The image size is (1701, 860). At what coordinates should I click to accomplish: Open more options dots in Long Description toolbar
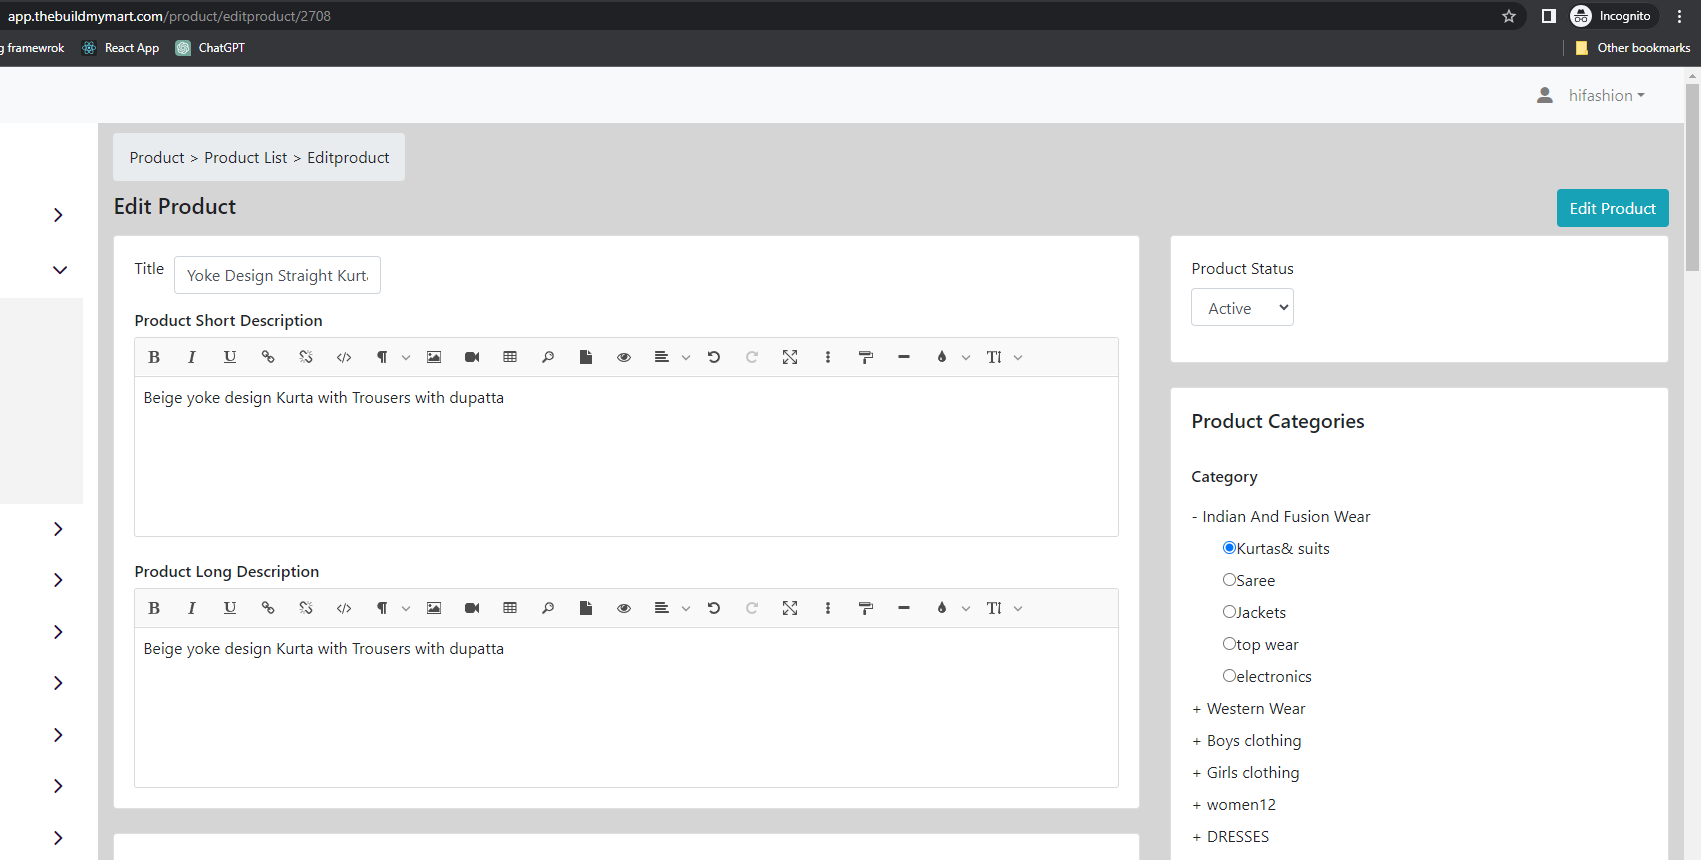point(828,608)
